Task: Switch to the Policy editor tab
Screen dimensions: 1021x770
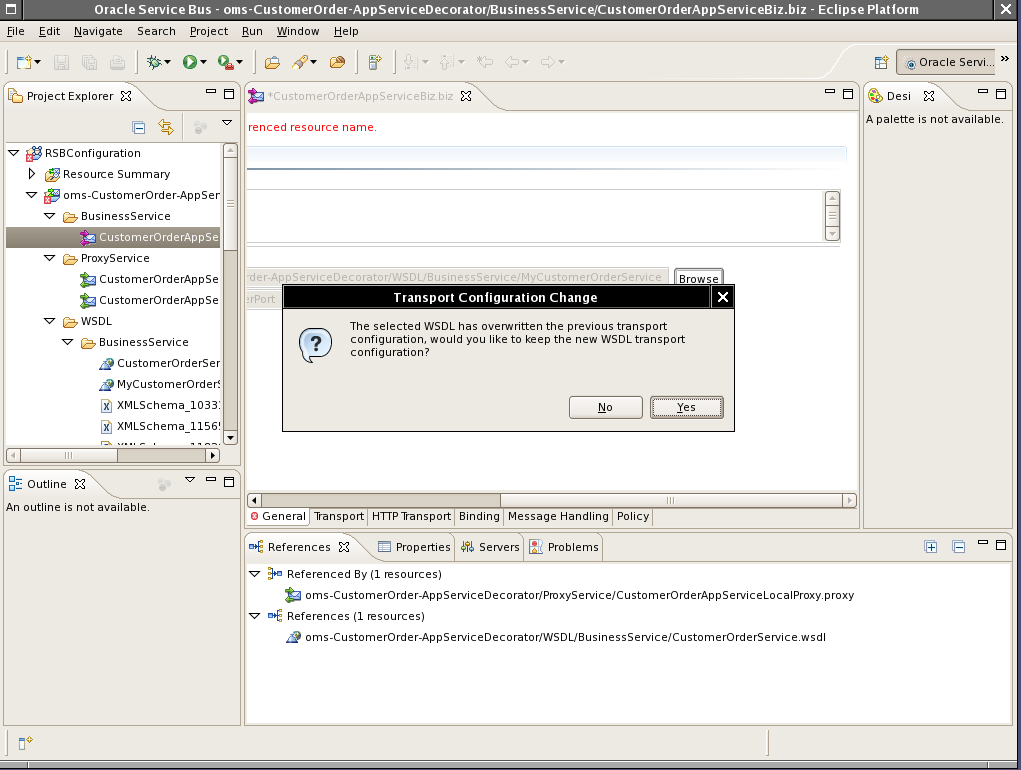Action: 633,516
